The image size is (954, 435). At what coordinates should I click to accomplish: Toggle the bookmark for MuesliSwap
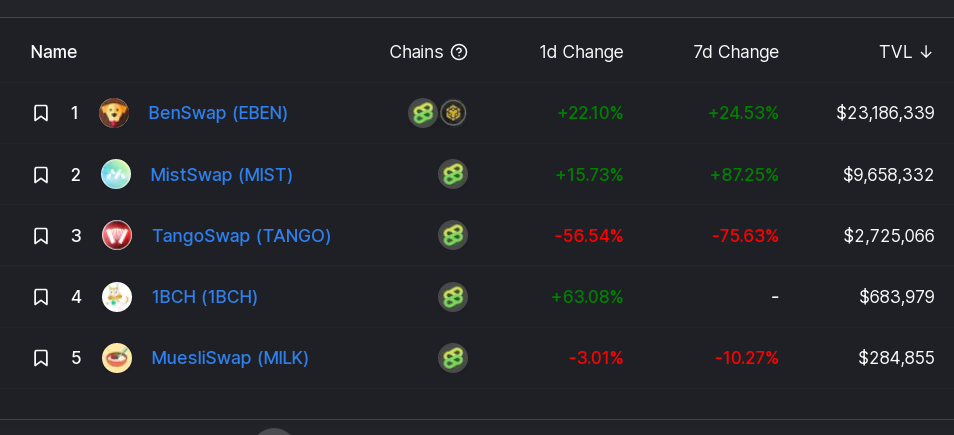click(x=41, y=358)
